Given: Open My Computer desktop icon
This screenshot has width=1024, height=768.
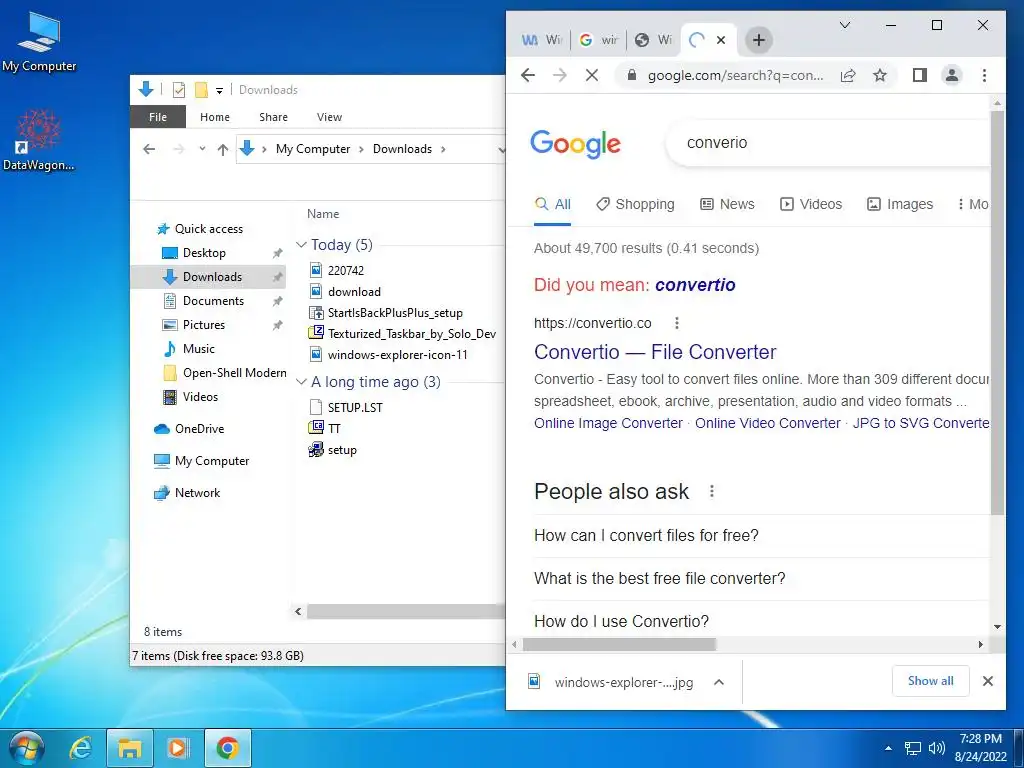Looking at the screenshot, I should click(39, 42).
